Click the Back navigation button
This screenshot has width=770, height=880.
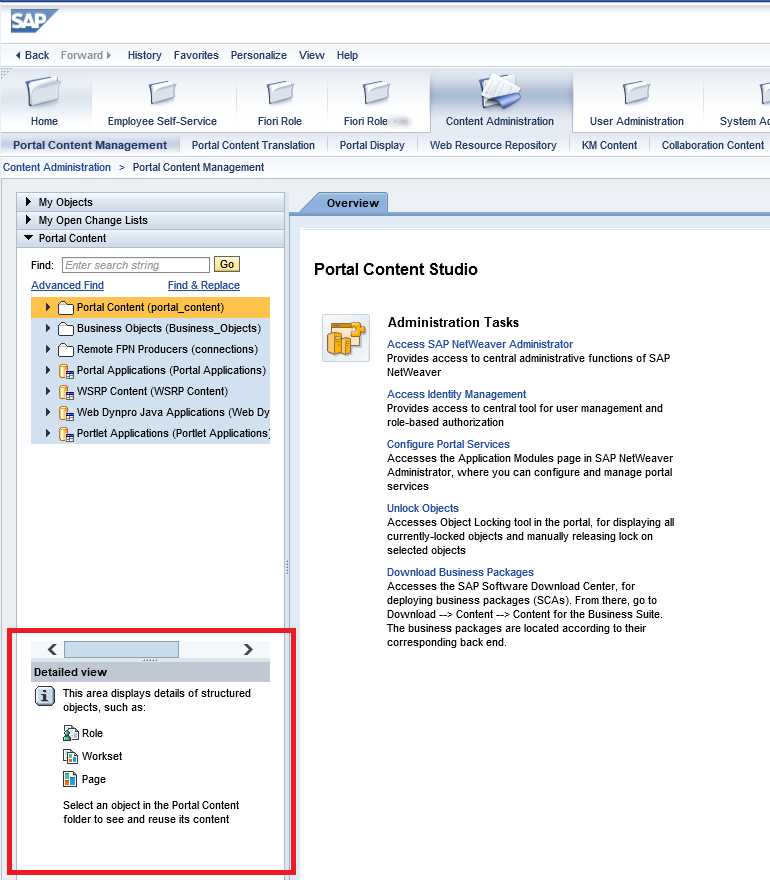coord(32,55)
